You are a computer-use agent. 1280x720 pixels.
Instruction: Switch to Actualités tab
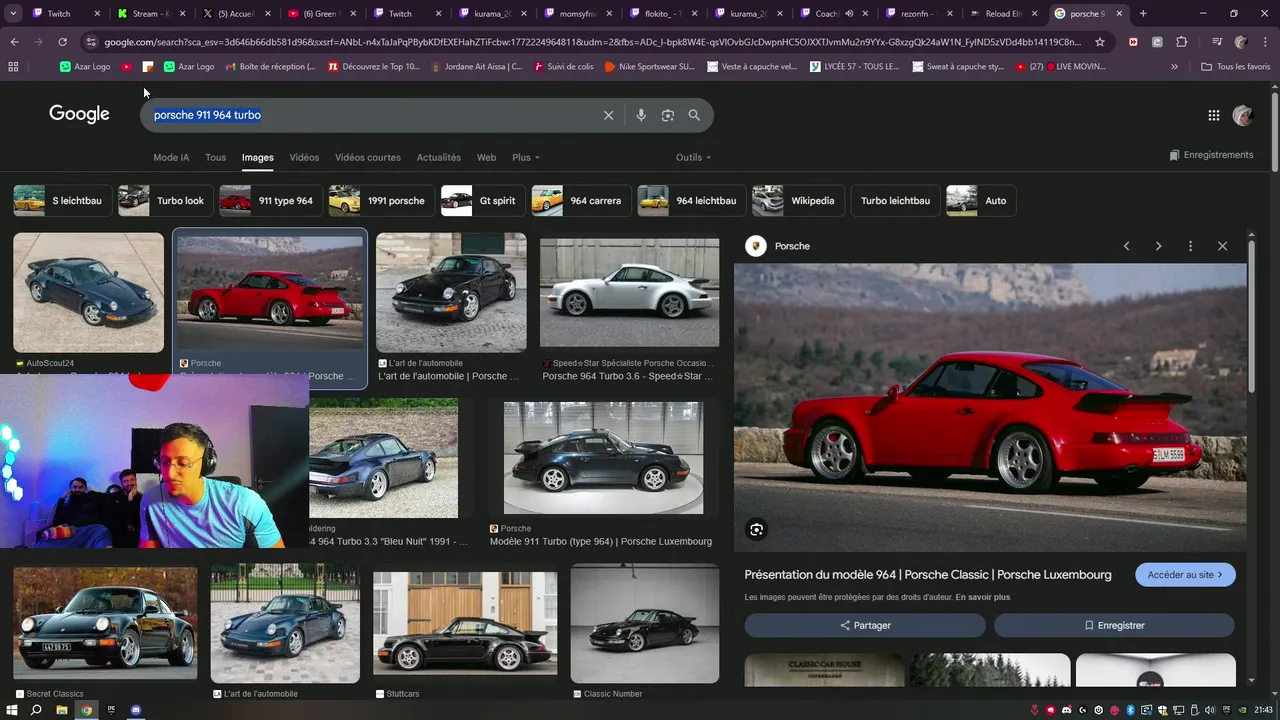click(x=439, y=157)
